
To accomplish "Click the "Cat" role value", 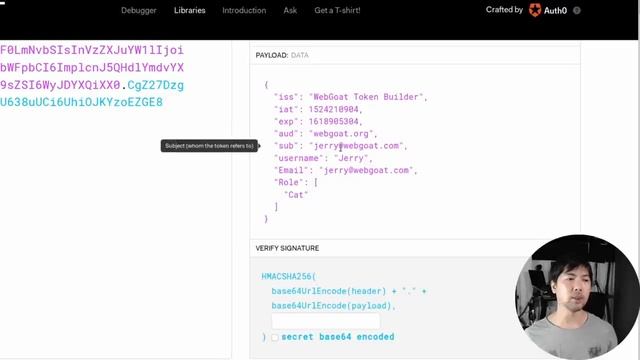I will (296, 195).
